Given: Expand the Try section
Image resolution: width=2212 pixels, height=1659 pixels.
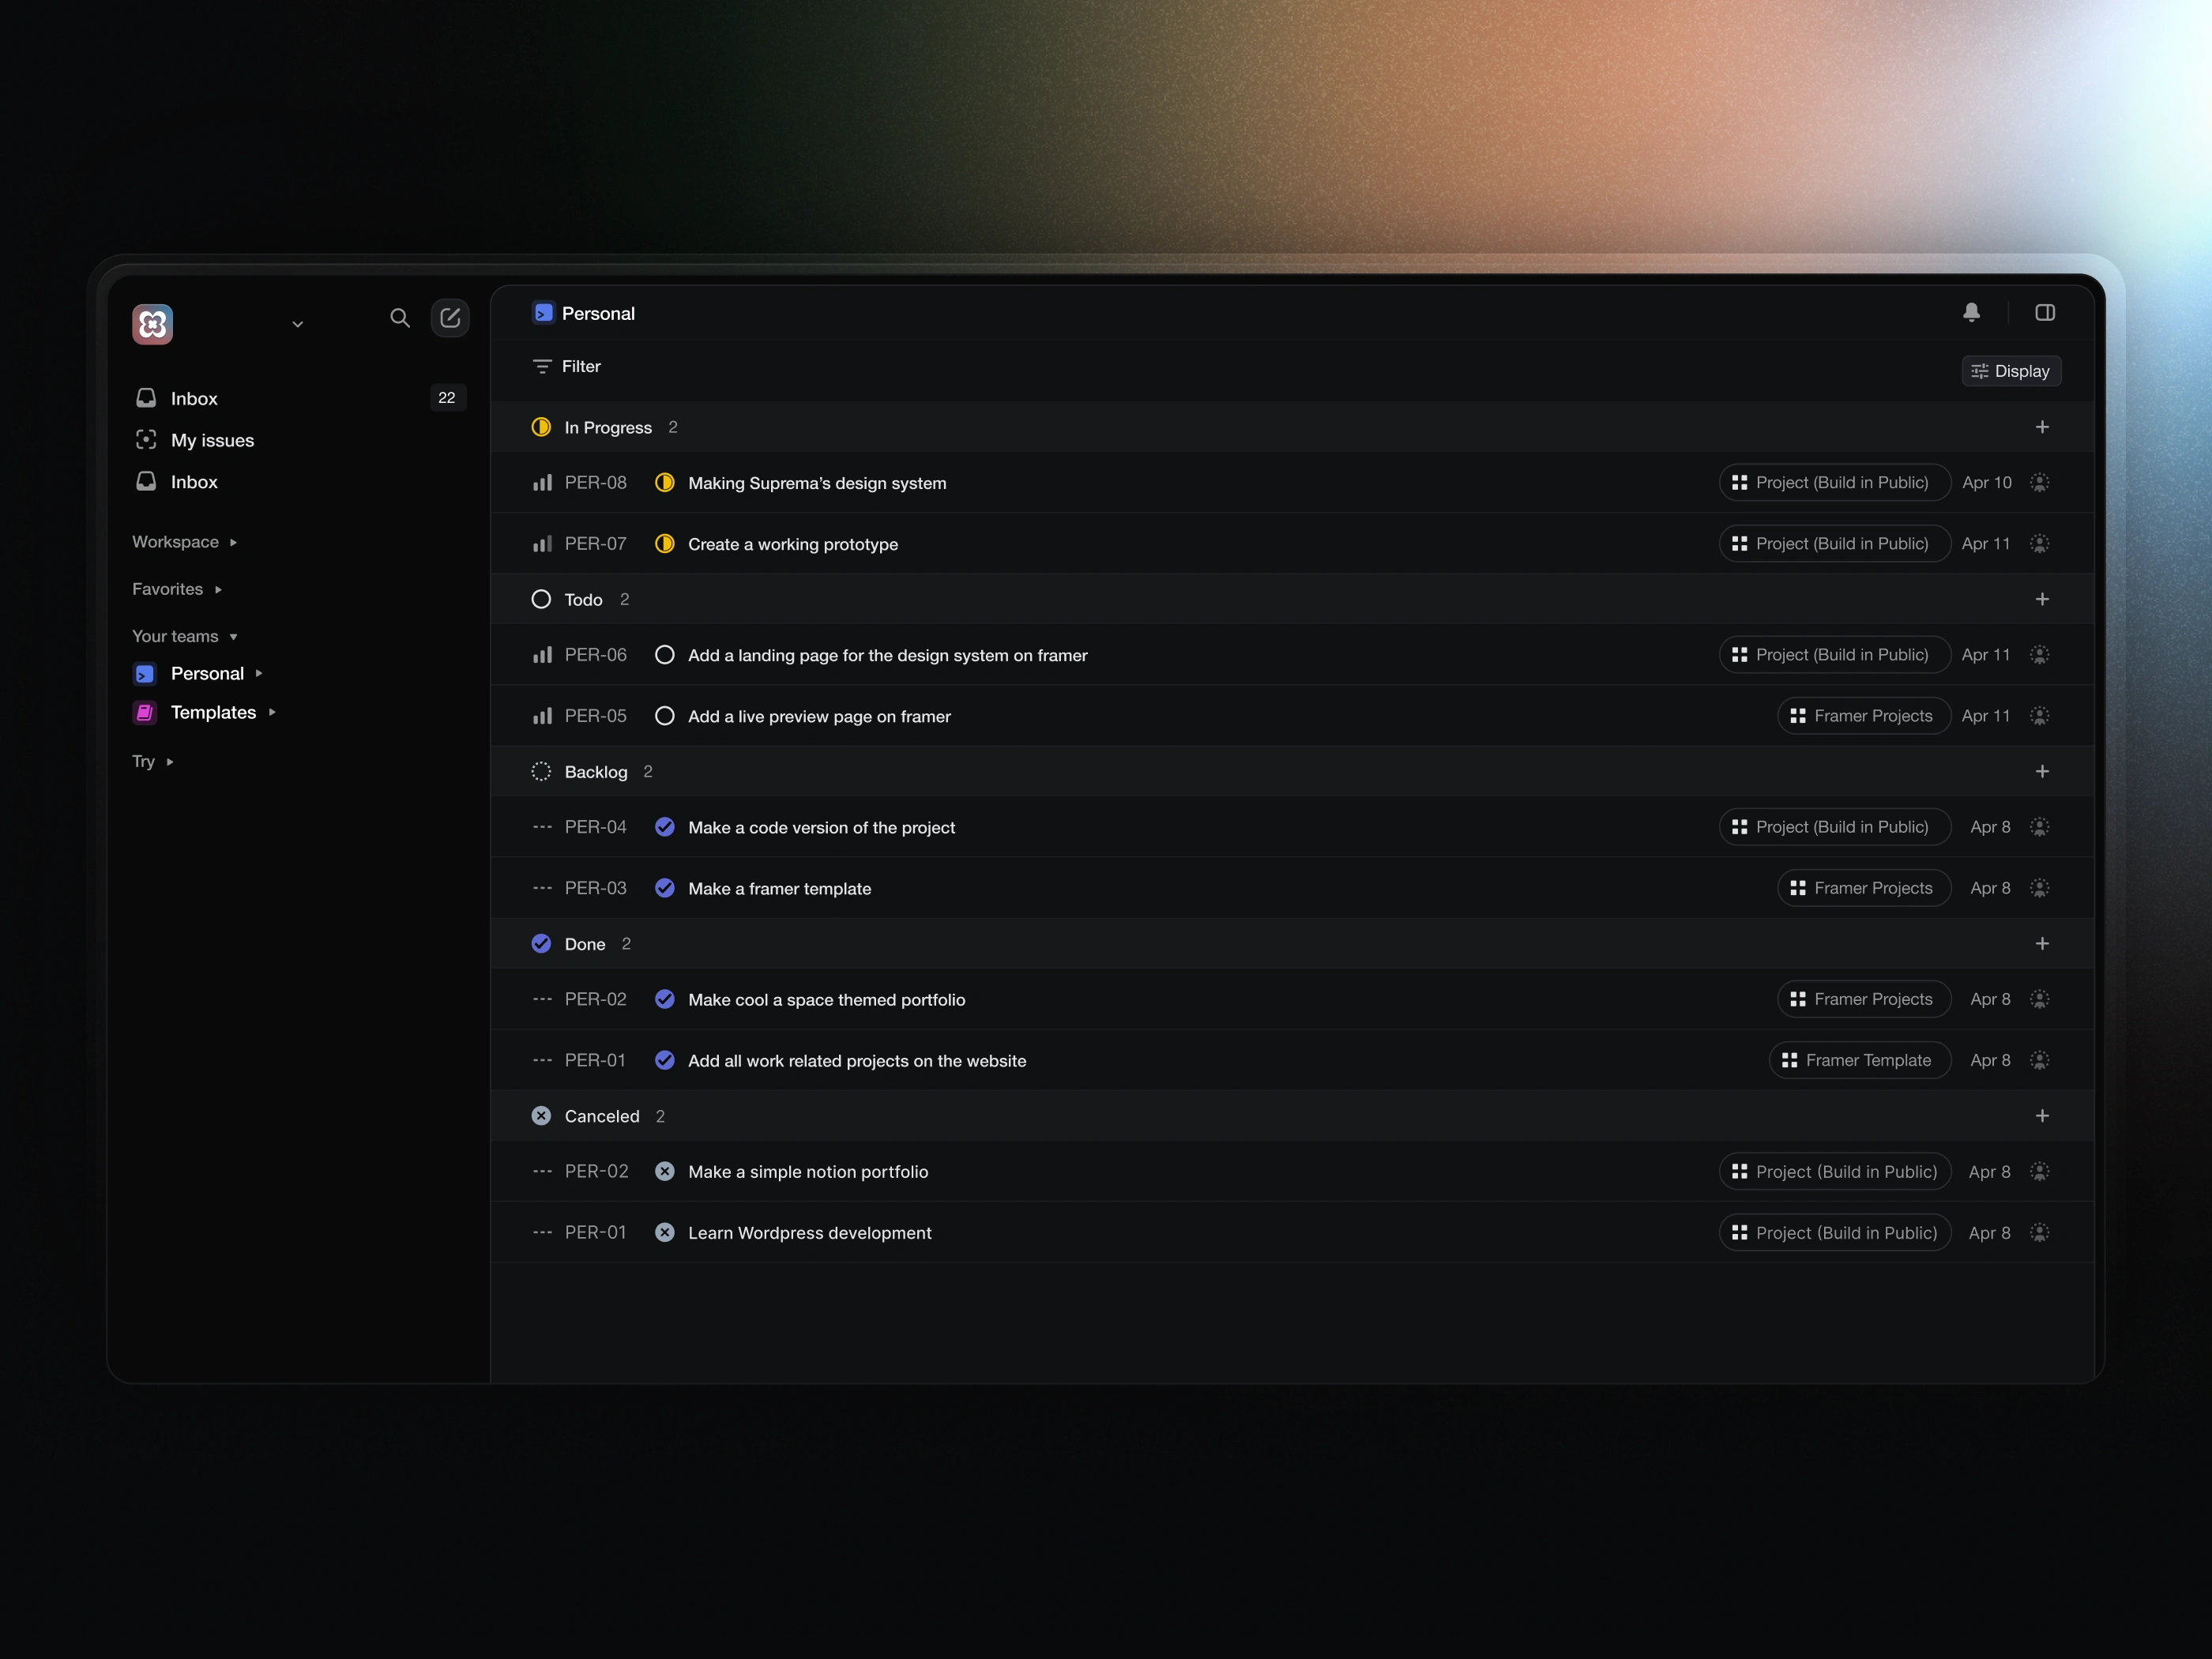Looking at the screenshot, I should pyautogui.click(x=153, y=761).
